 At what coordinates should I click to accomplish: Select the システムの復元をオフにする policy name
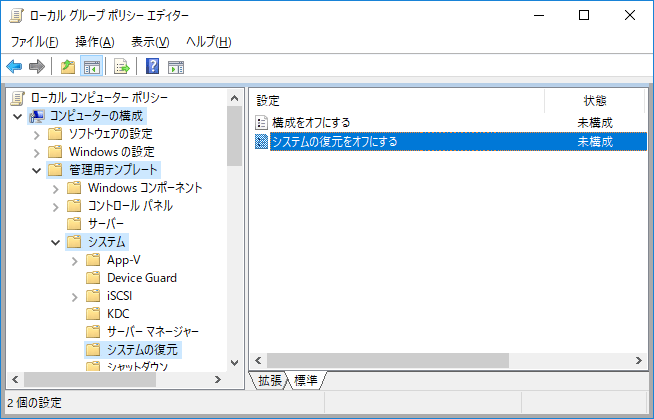click(335, 142)
